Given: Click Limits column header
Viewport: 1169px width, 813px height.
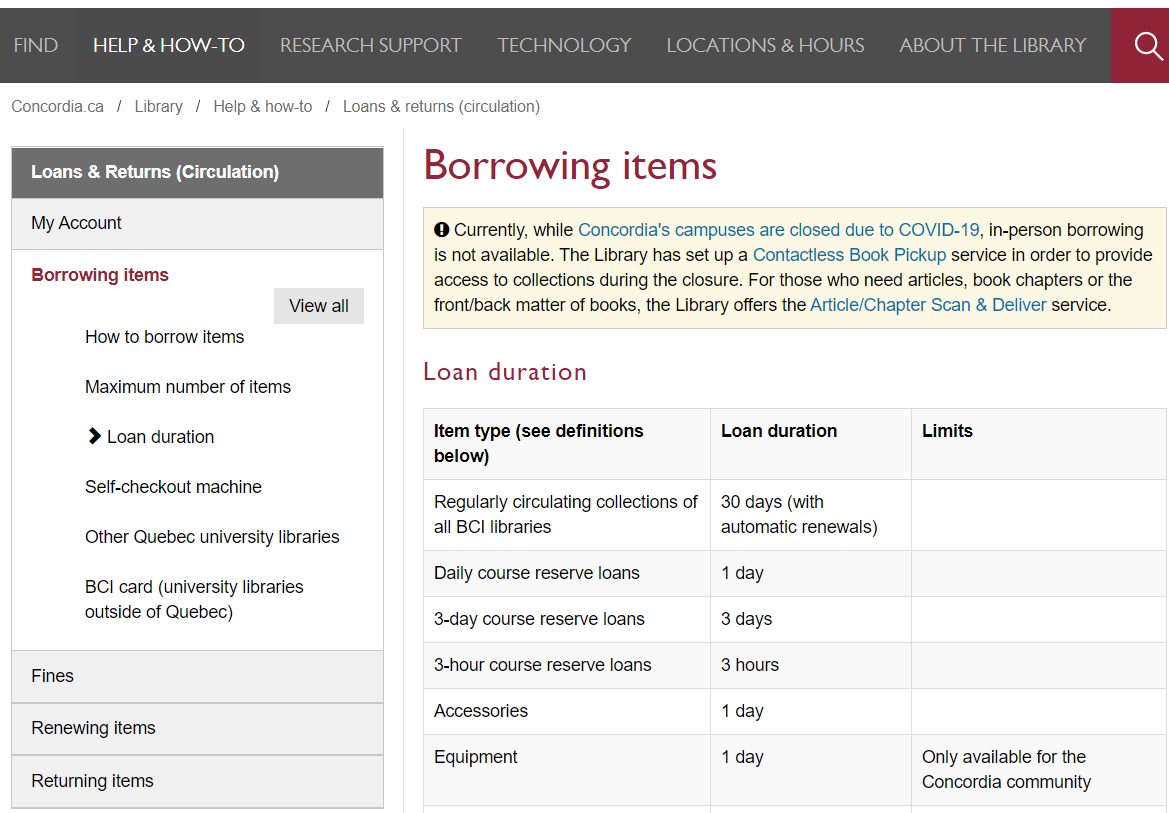Looking at the screenshot, I should coord(1039,444).
